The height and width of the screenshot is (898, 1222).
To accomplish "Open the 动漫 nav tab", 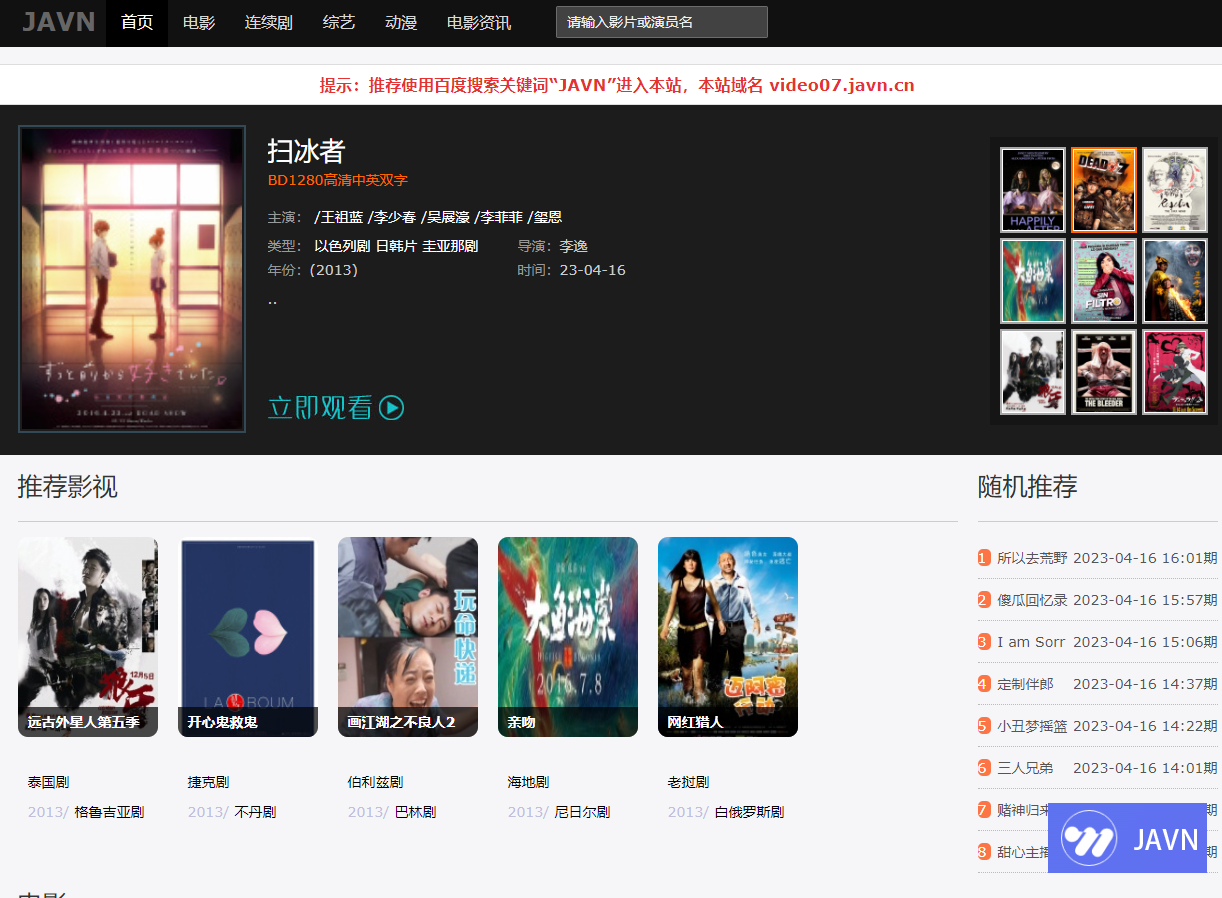I will 401,23.
